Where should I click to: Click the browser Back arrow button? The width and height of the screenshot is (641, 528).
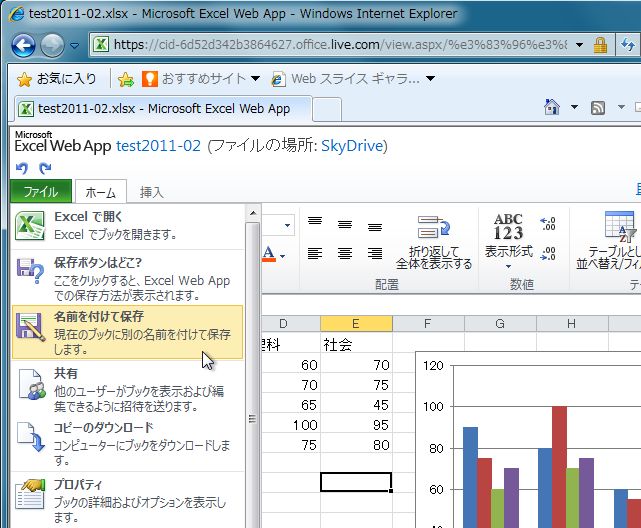(23, 45)
